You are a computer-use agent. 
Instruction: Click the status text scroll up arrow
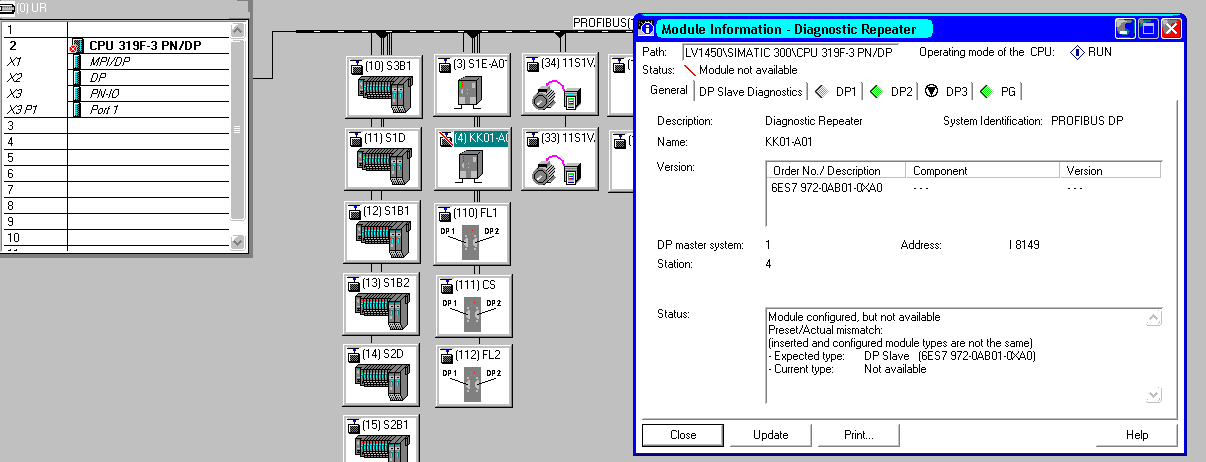click(1154, 319)
